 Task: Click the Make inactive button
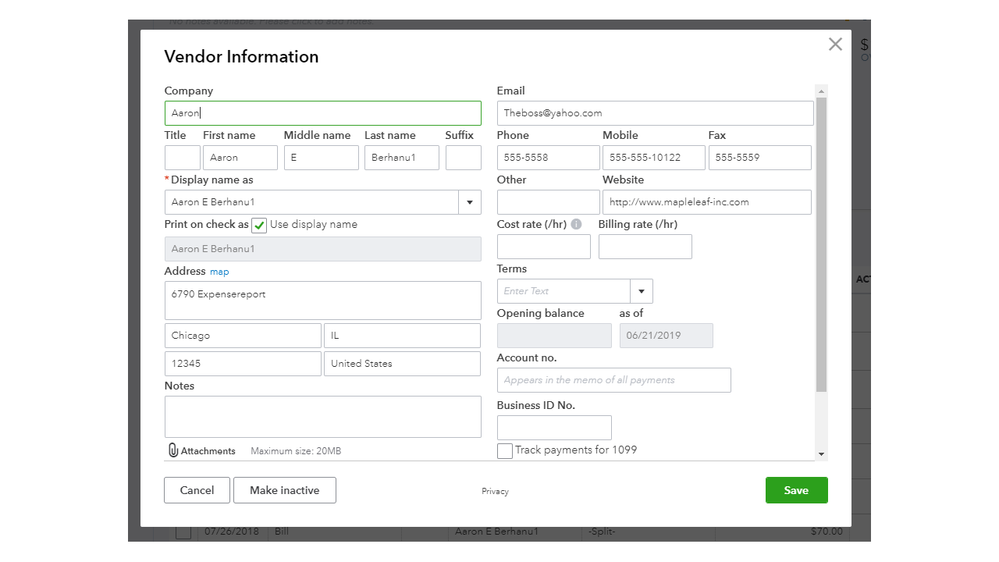tap(284, 490)
